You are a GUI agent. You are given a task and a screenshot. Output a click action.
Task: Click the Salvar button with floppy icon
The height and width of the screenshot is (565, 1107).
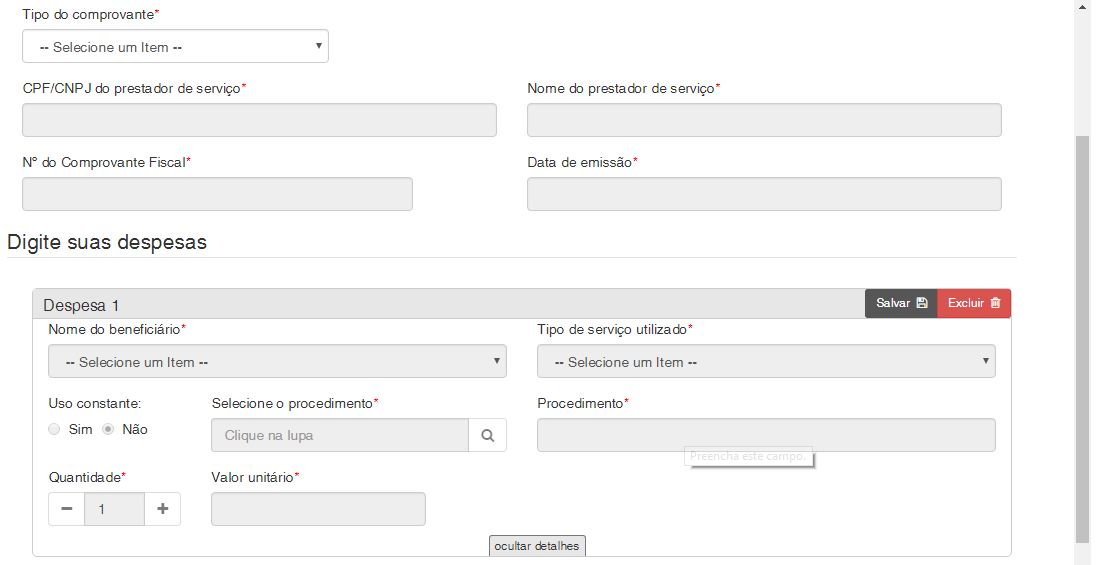[x=901, y=303]
